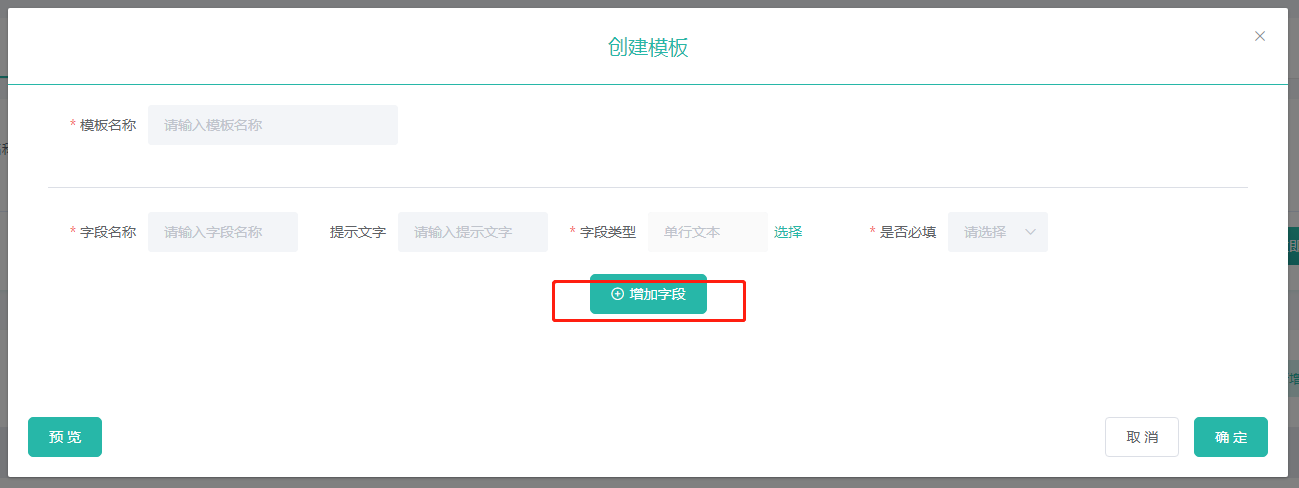Click the chevron arrow in 是否必填 selector
Screen dimensions: 1299x488
click(x=1031, y=232)
